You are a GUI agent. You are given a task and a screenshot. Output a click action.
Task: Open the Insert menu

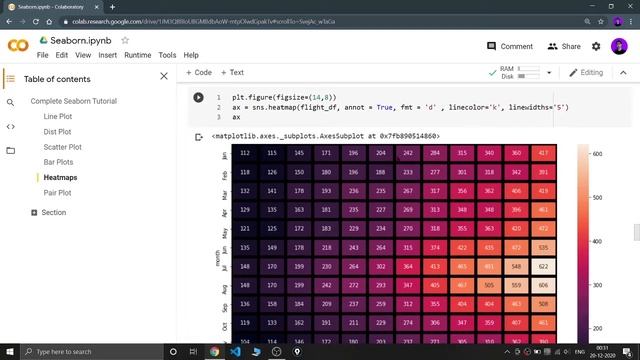point(107,55)
